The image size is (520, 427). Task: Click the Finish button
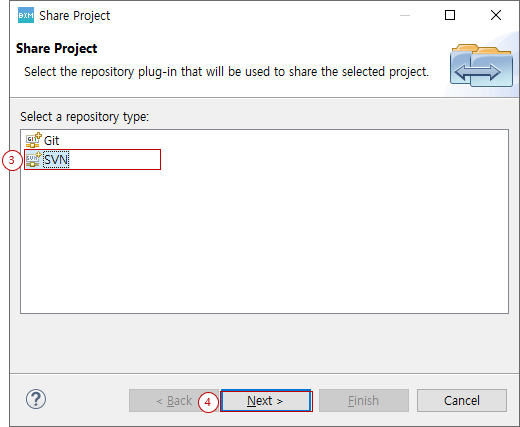[x=364, y=400]
